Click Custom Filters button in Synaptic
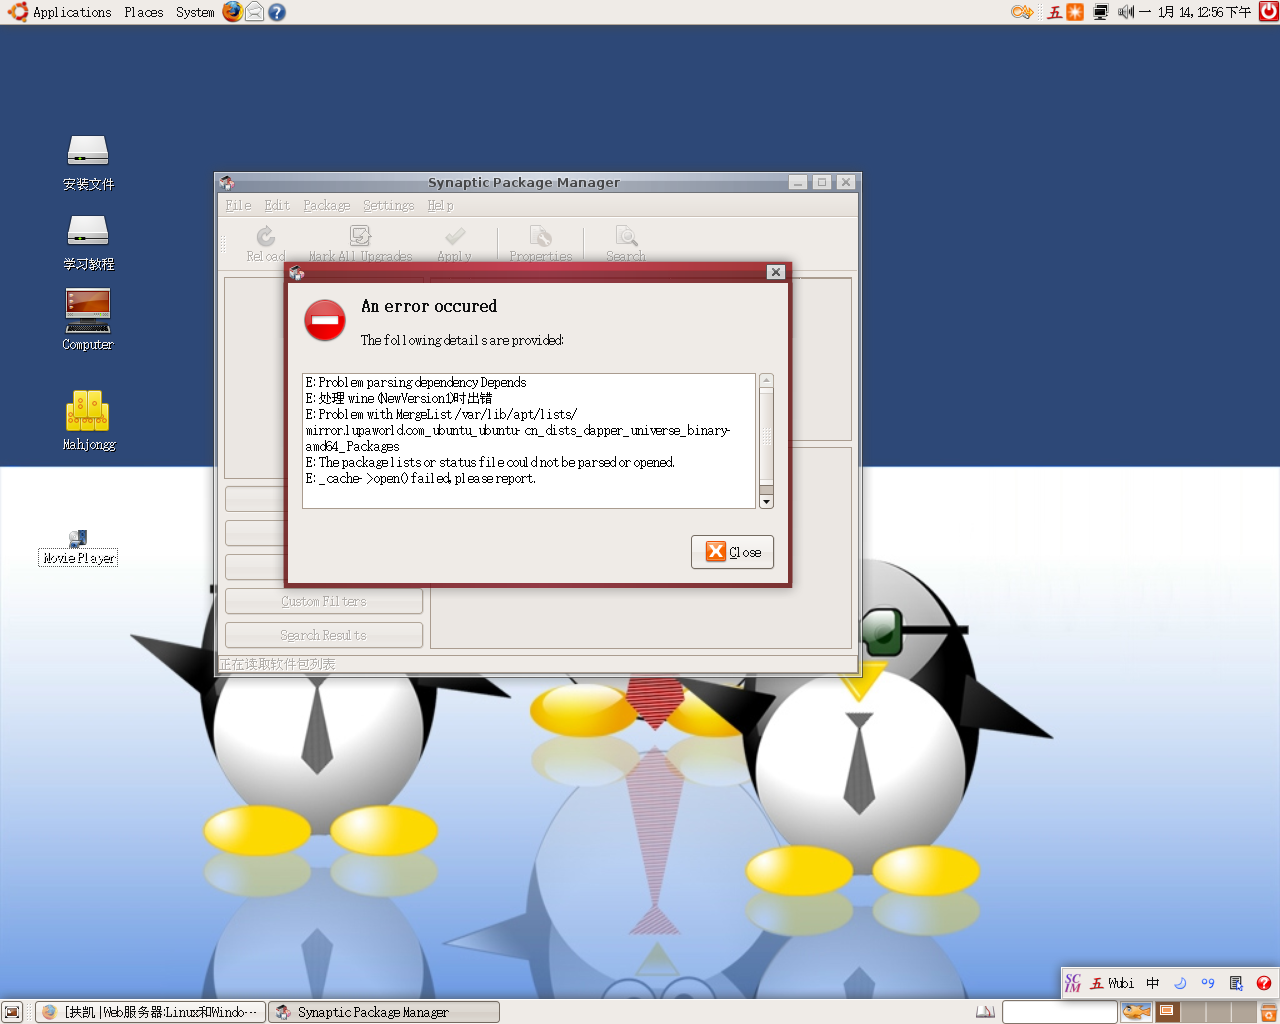Image resolution: width=1280 pixels, height=1024 pixels. [324, 601]
